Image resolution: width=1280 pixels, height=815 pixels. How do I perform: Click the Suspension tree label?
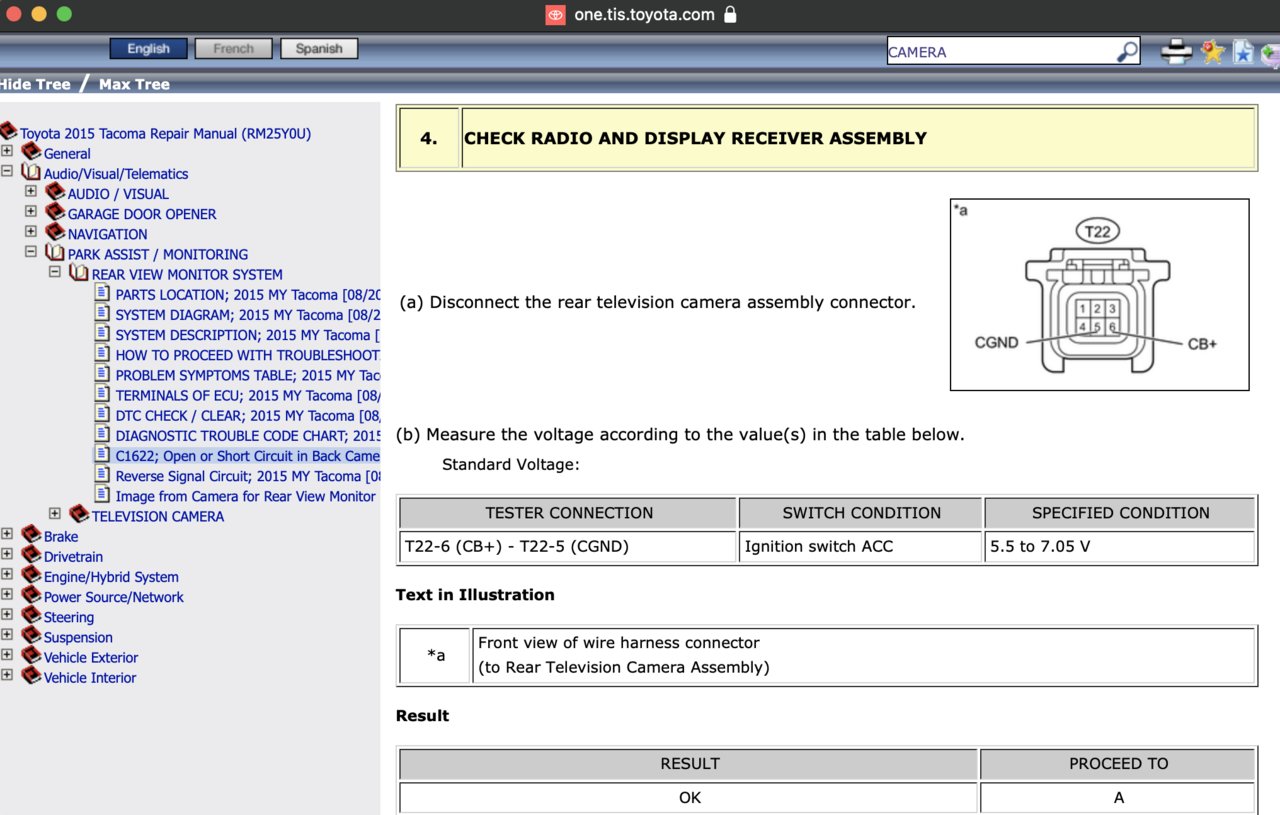[x=78, y=637]
